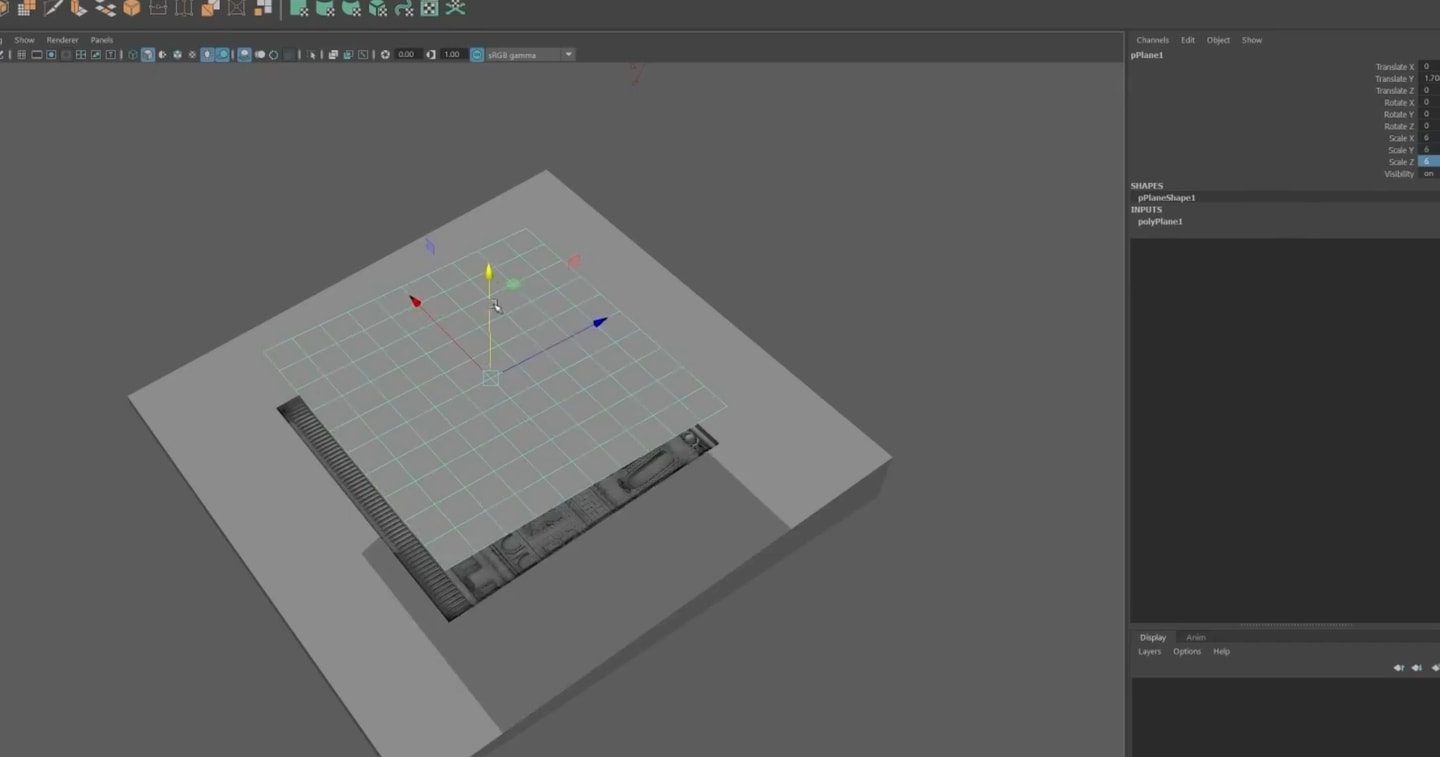
Task: Click the checkerboard UV texture shelf icon
Action: click(x=430, y=8)
